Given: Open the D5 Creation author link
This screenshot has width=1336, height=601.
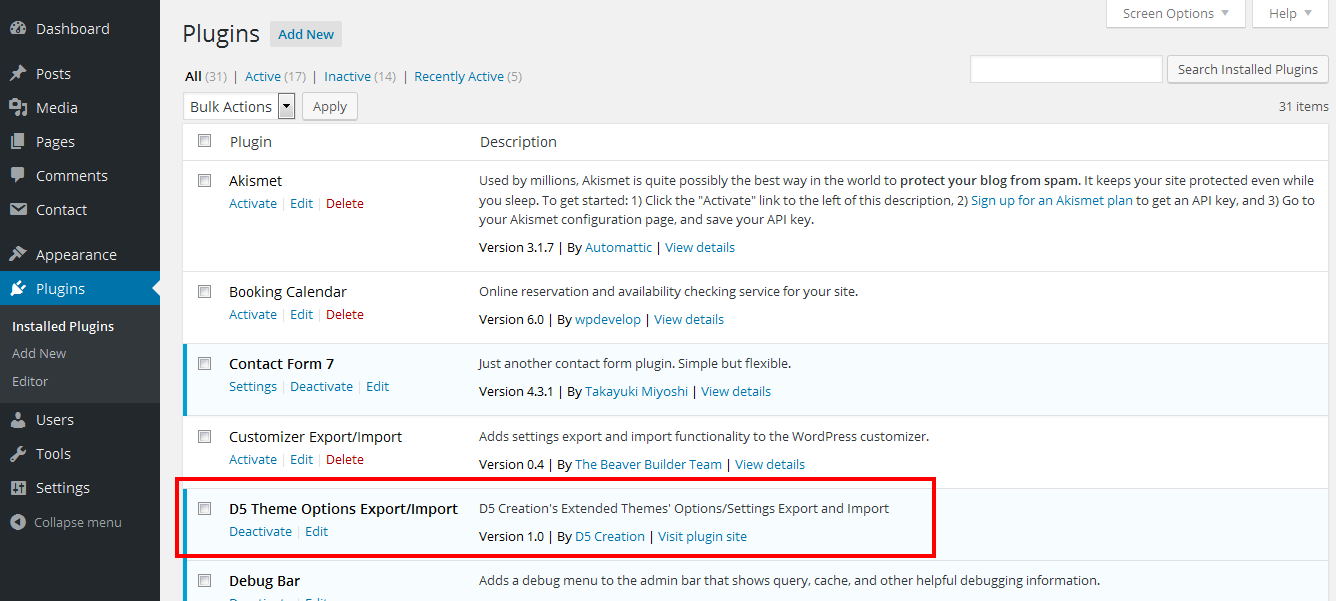Looking at the screenshot, I should point(610,536).
